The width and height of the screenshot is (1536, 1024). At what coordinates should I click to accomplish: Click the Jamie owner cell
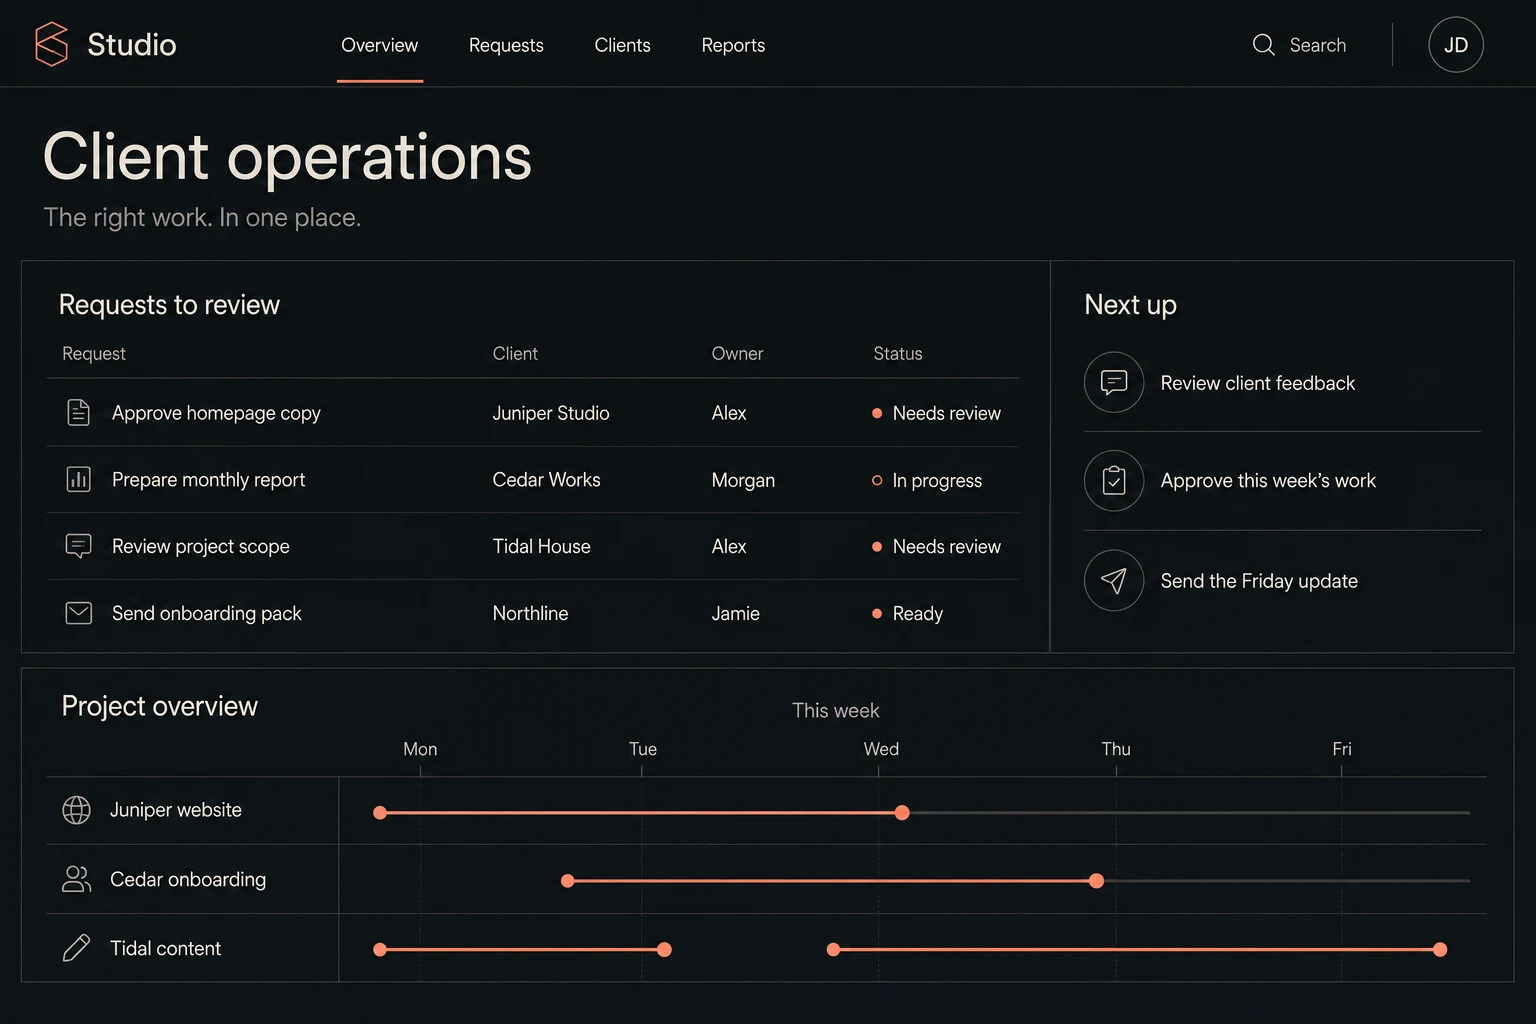735,613
